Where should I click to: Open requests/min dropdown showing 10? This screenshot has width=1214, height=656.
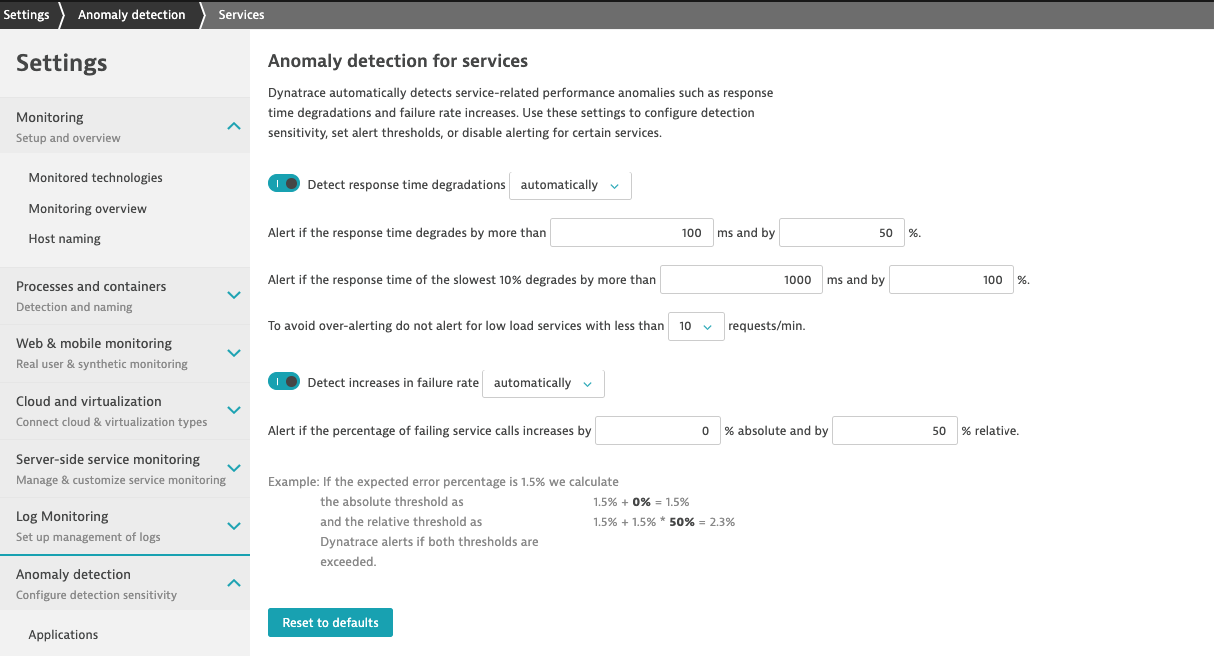[x=695, y=326]
